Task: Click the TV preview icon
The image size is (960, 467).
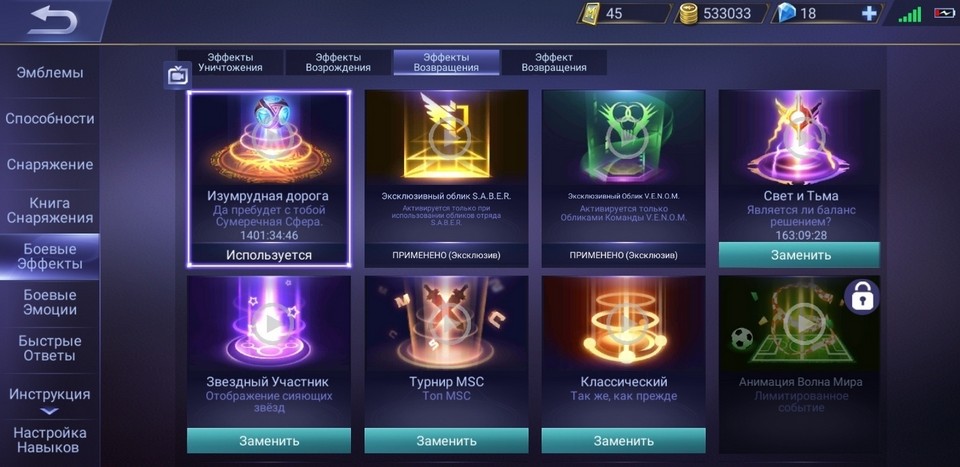Action: 178,75
